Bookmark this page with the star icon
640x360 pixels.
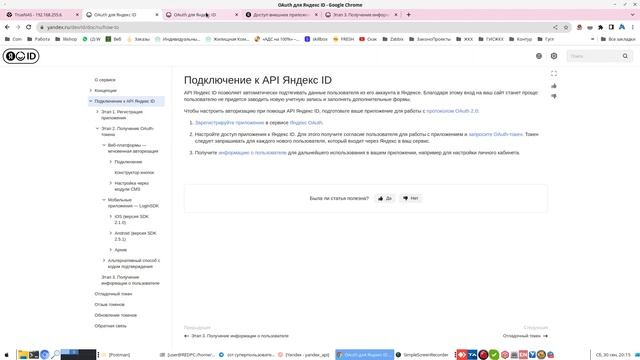566,27
